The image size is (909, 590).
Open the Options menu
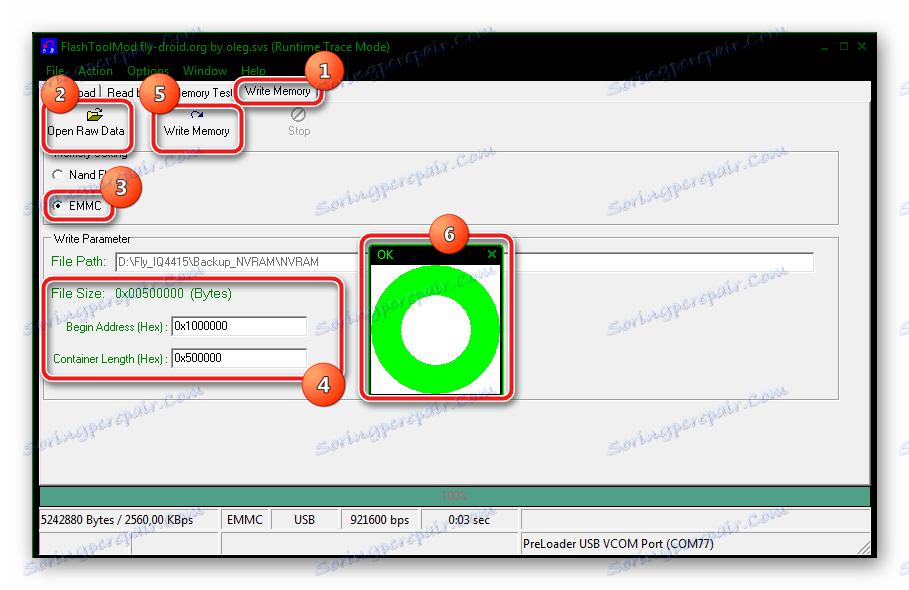point(148,71)
